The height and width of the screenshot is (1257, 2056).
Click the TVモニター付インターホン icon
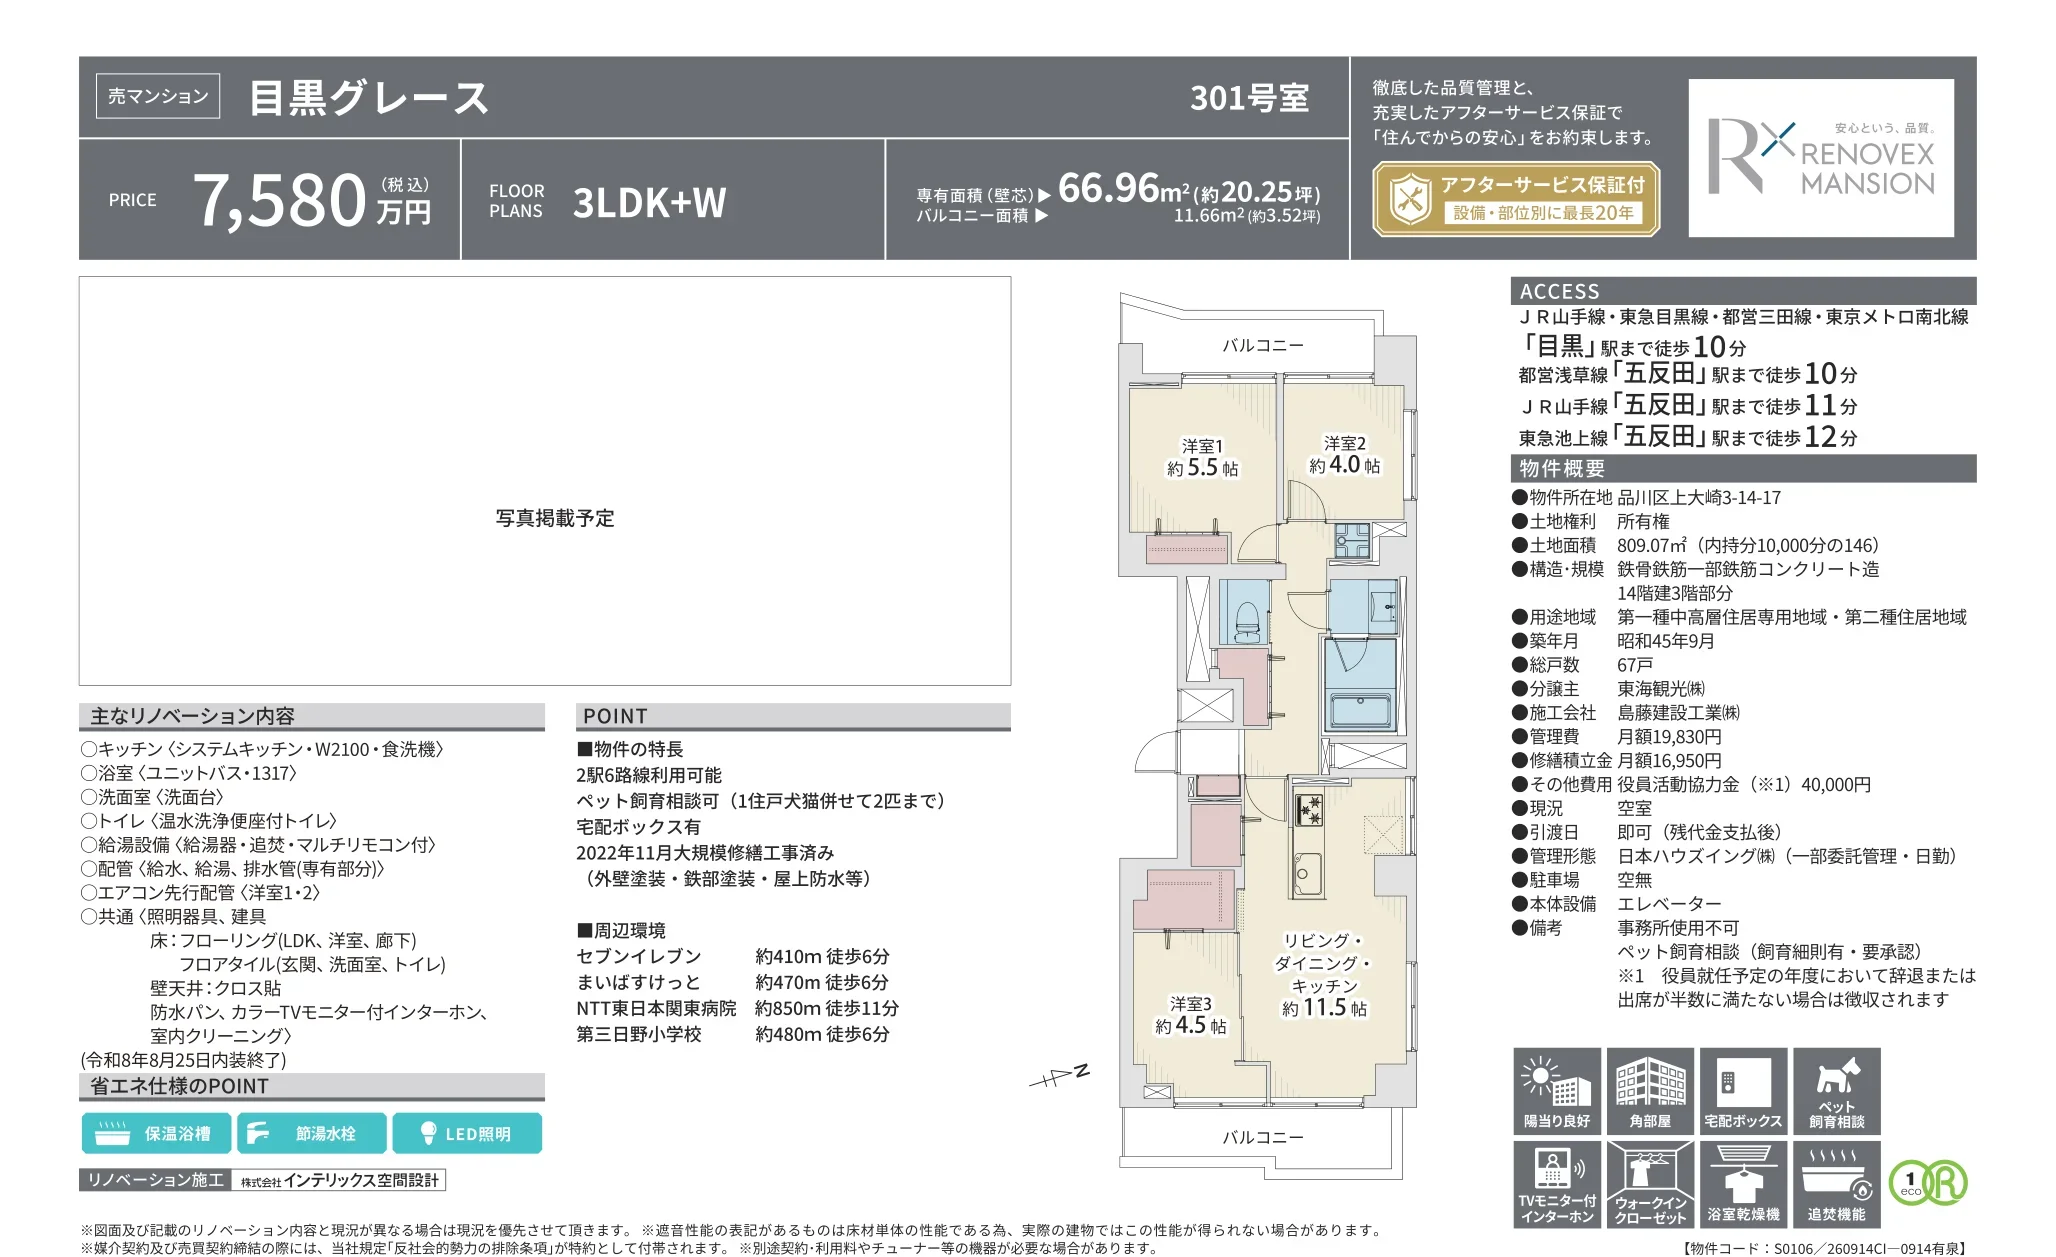coord(1556,1185)
